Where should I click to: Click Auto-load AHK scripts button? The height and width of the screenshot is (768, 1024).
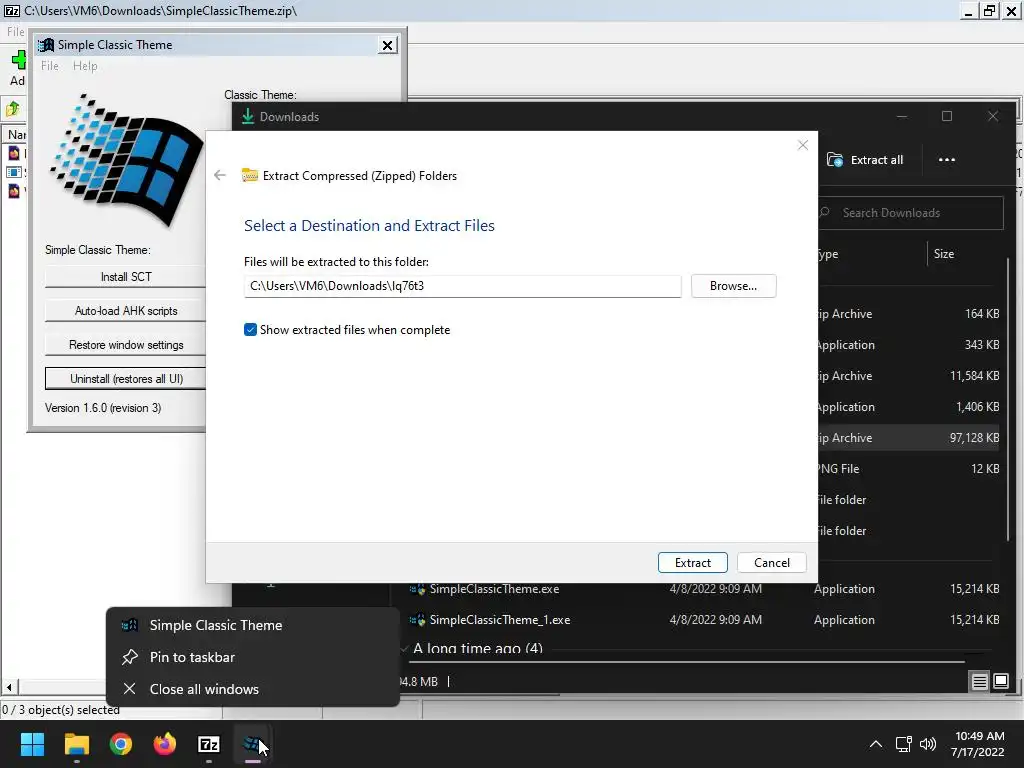click(x=125, y=311)
